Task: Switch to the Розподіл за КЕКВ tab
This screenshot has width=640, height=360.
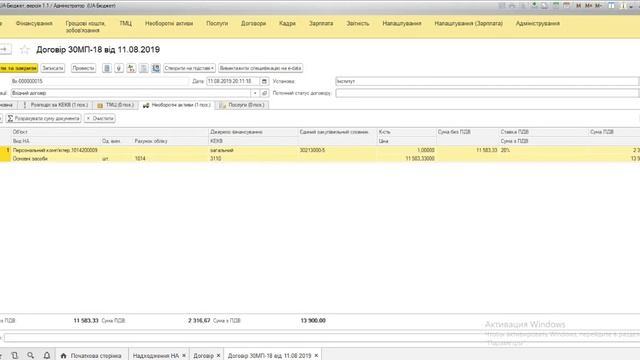Action: click(x=56, y=105)
